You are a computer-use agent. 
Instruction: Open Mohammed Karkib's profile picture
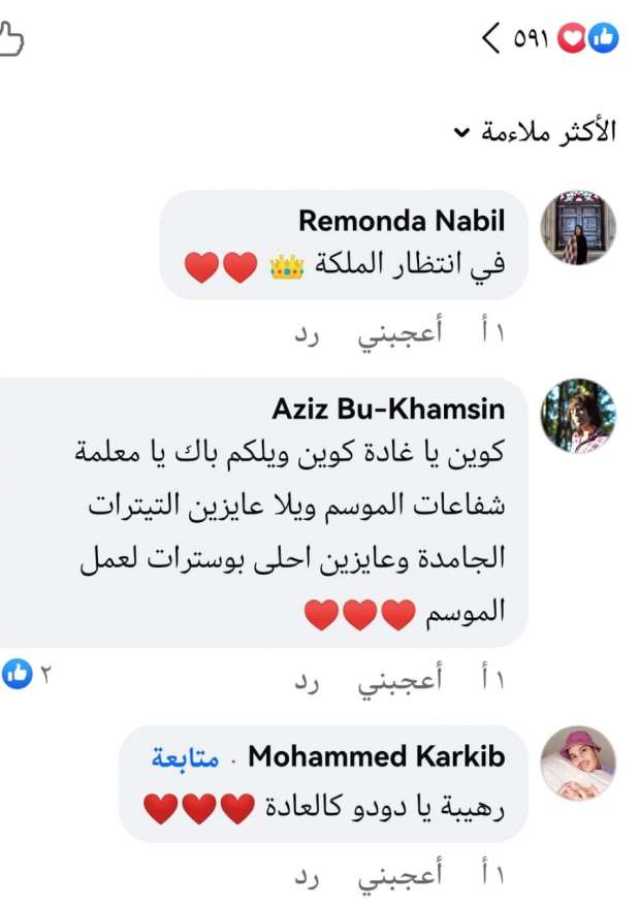point(578,763)
